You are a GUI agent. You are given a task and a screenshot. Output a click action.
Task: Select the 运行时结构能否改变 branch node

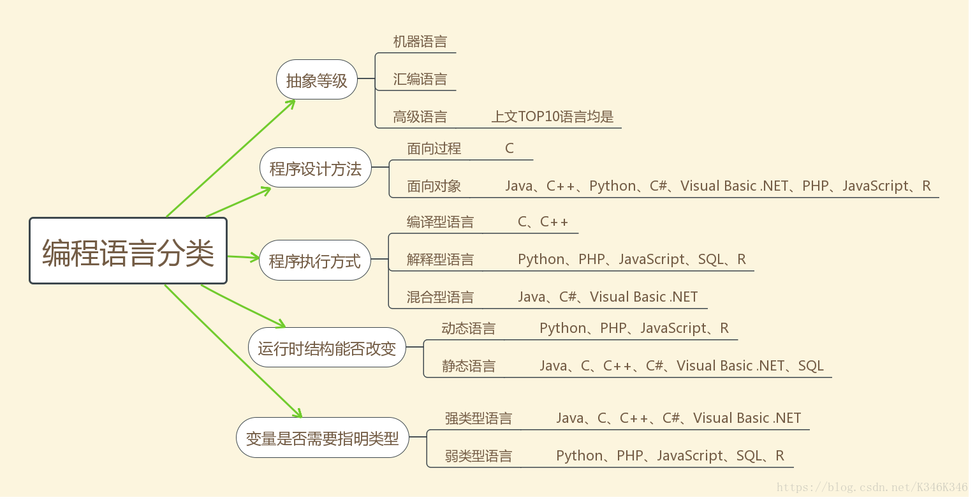(327, 348)
